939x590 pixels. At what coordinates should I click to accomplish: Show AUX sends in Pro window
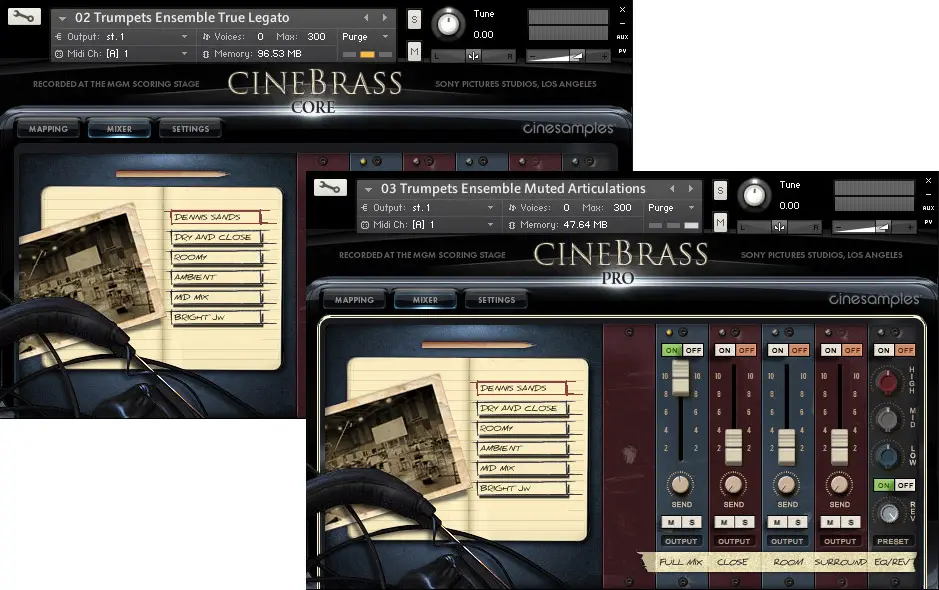pos(928,208)
